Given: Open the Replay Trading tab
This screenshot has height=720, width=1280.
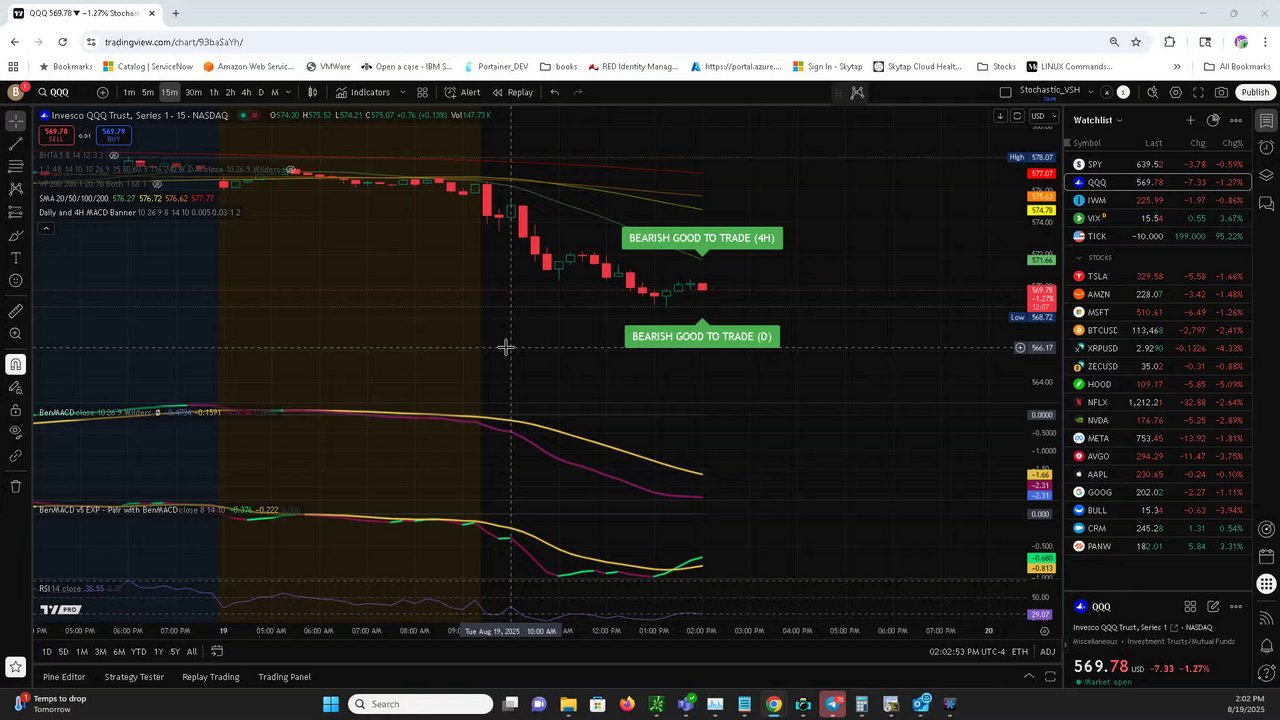Looking at the screenshot, I should 211,677.
